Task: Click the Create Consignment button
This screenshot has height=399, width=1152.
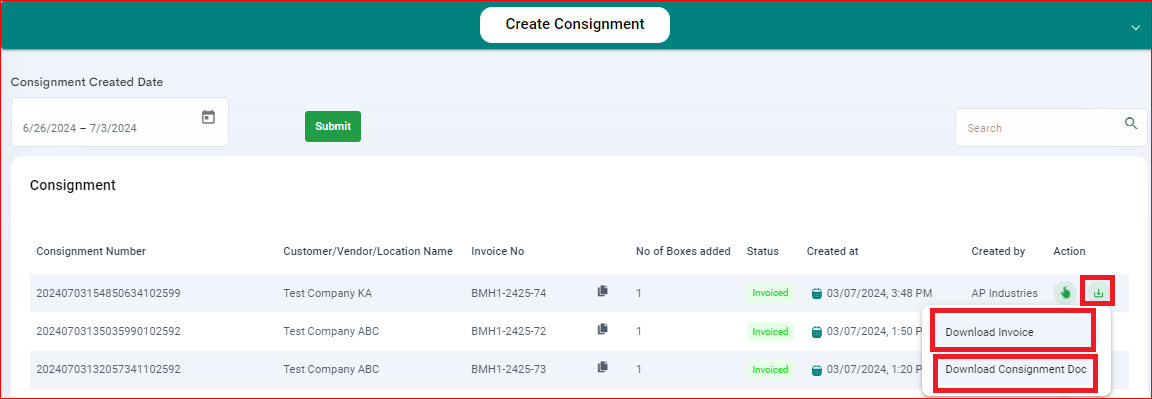Action: point(575,24)
